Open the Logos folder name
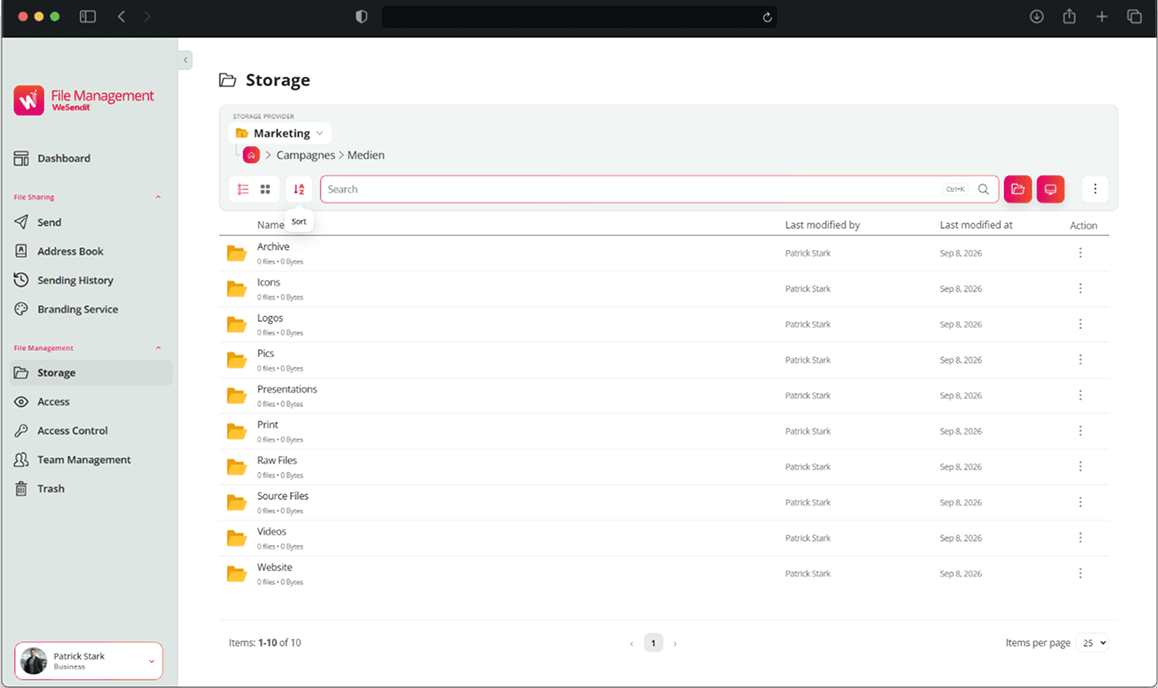Image resolution: width=1158 pixels, height=688 pixels. pyautogui.click(x=270, y=318)
